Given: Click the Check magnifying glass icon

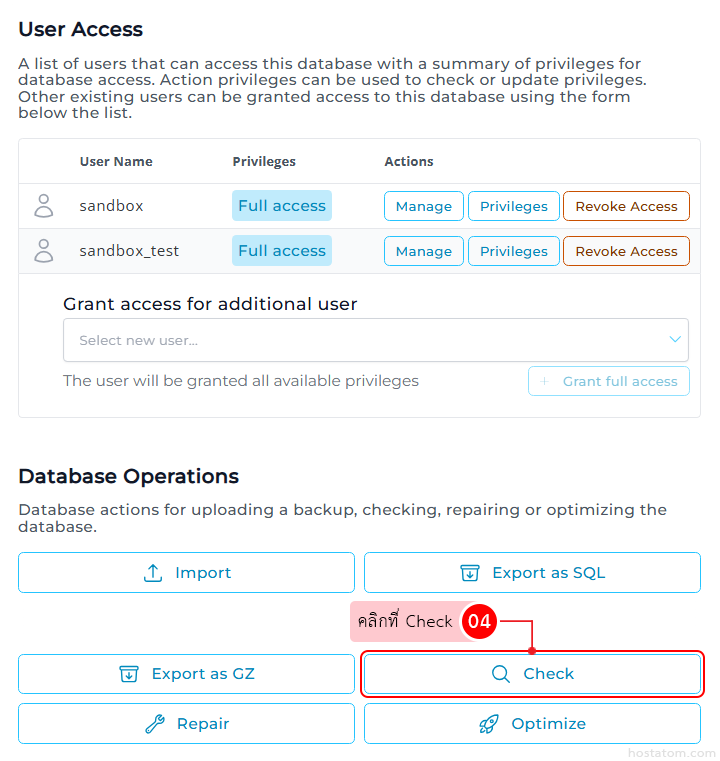Looking at the screenshot, I should [x=501, y=674].
